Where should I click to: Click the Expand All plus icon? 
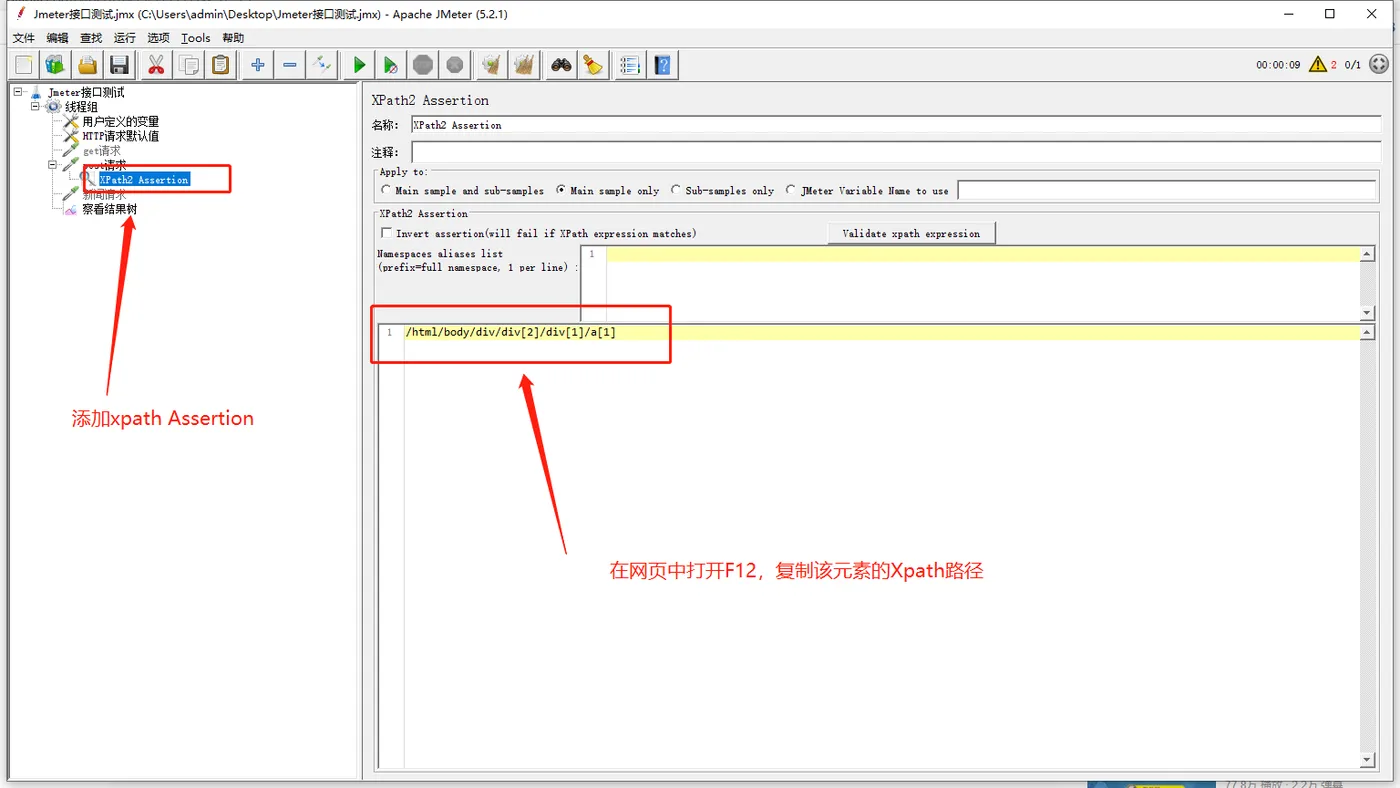(258, 65)
